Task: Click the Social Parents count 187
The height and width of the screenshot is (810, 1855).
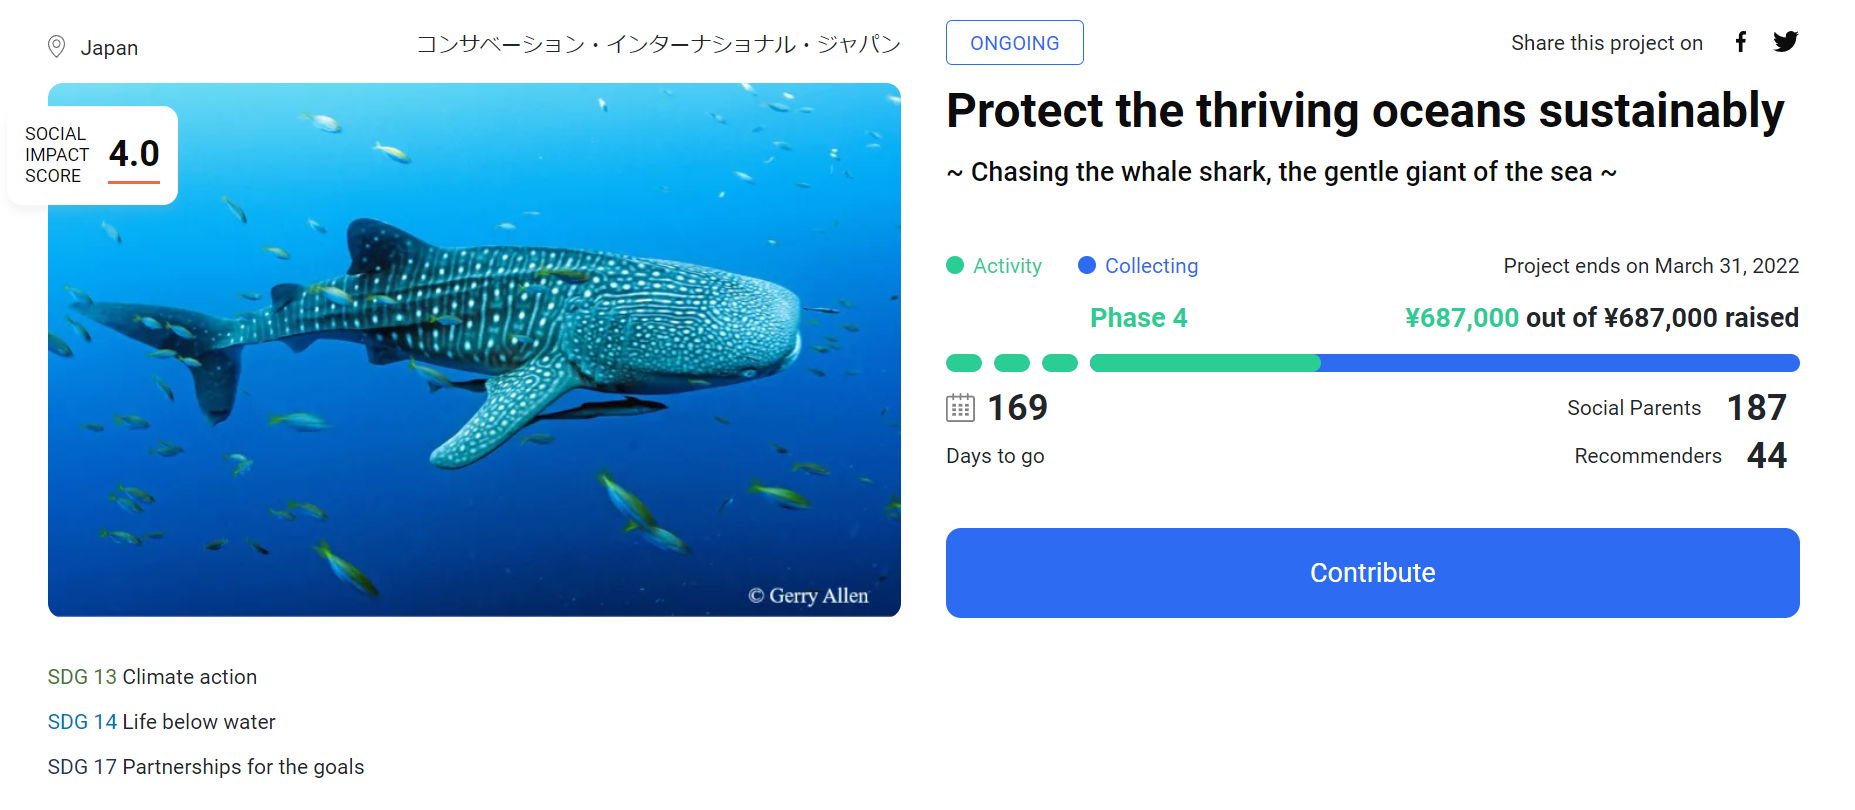Action: 1756,408
